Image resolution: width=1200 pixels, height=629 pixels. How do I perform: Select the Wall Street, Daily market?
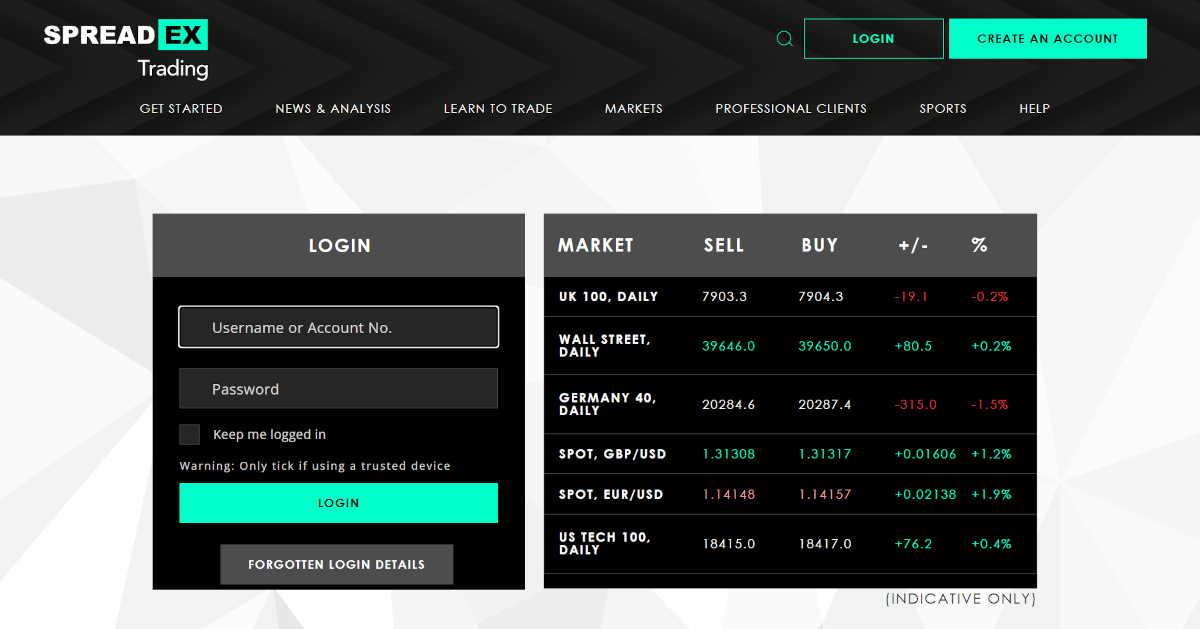790,346
